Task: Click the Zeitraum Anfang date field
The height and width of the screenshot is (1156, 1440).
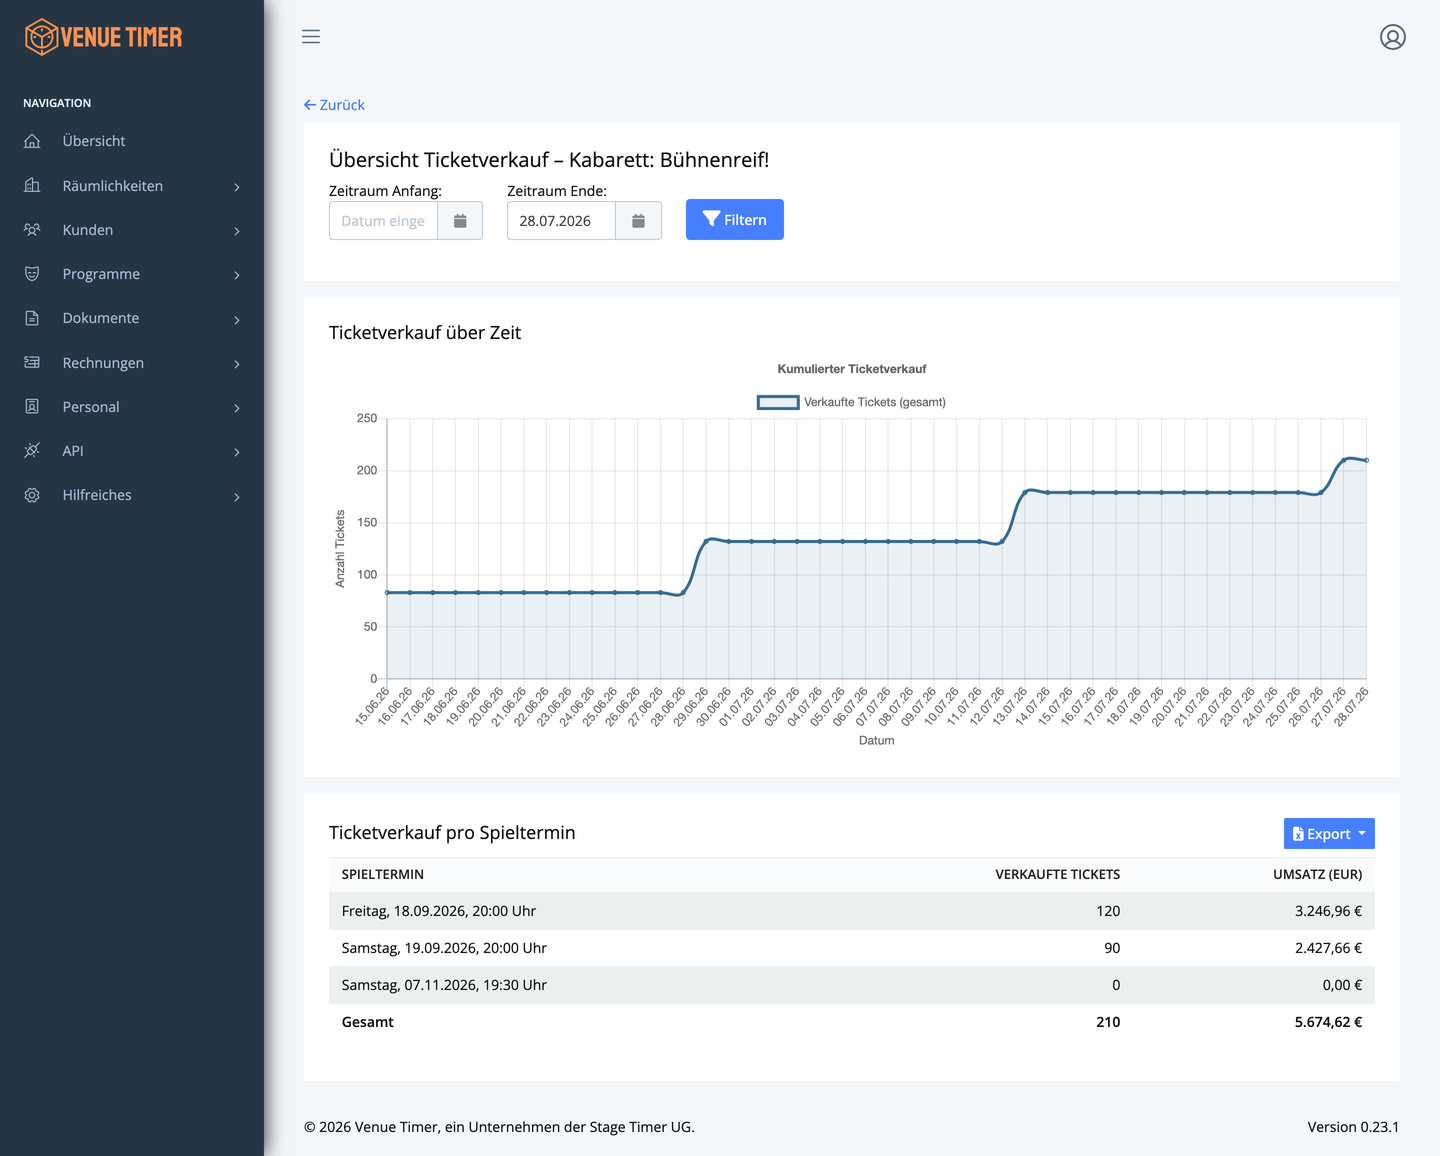Action: (x=383, y=221)
